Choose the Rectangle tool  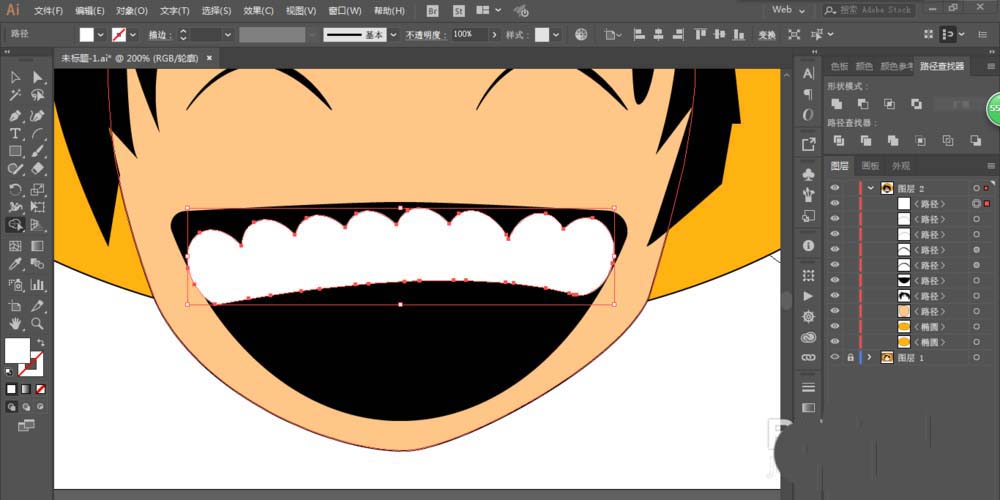click(15, 152)
